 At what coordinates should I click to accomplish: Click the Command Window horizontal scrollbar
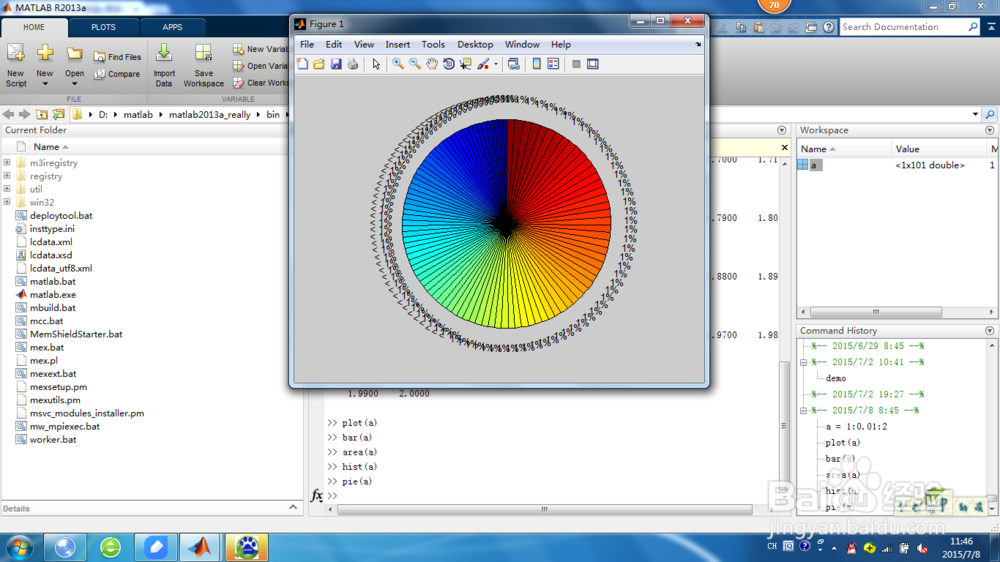click(x=544, y=509)
